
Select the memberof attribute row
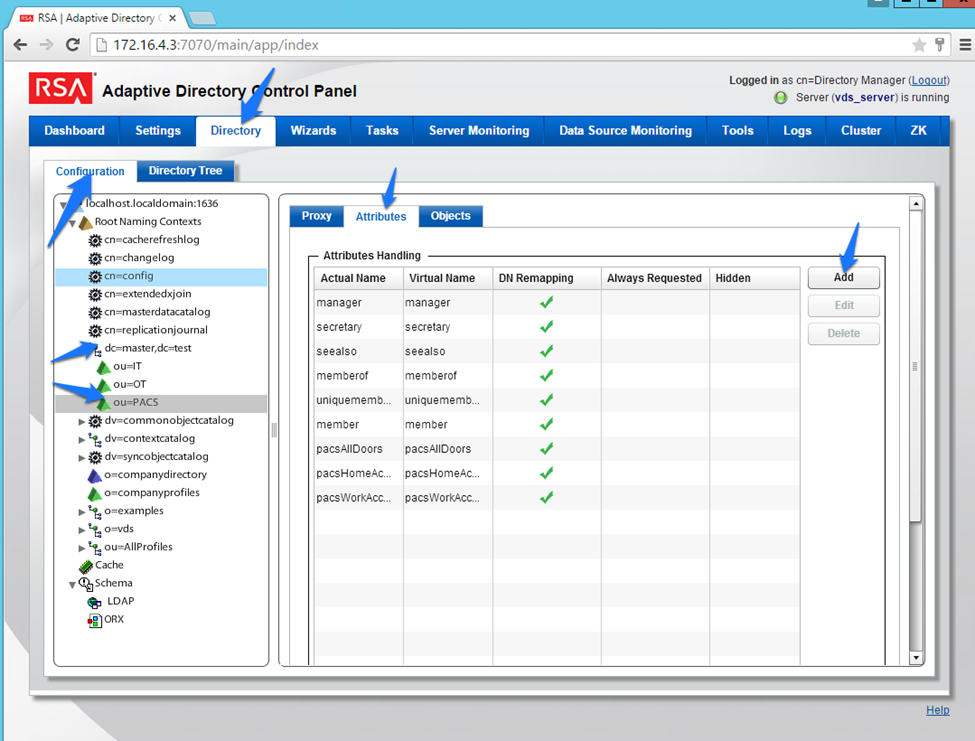[557, 376]
